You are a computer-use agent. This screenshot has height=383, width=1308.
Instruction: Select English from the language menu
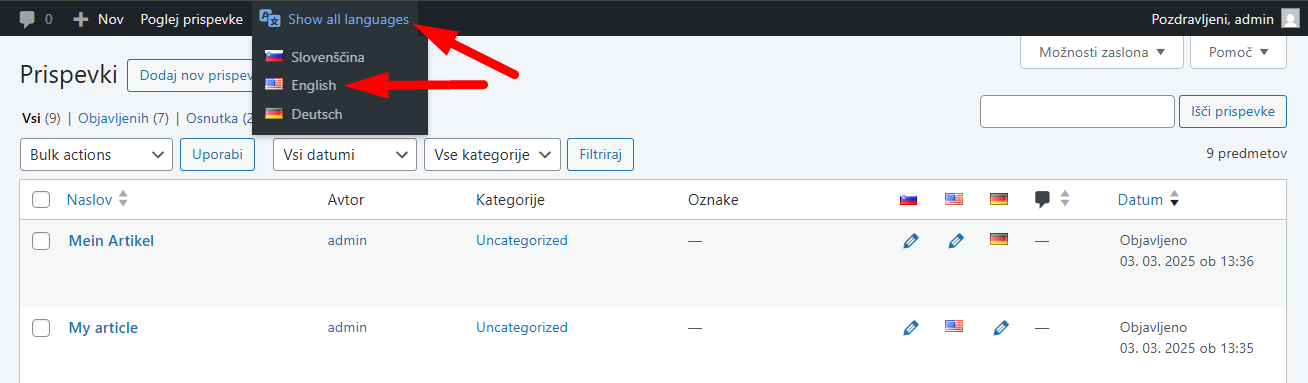tap(314, 85)
